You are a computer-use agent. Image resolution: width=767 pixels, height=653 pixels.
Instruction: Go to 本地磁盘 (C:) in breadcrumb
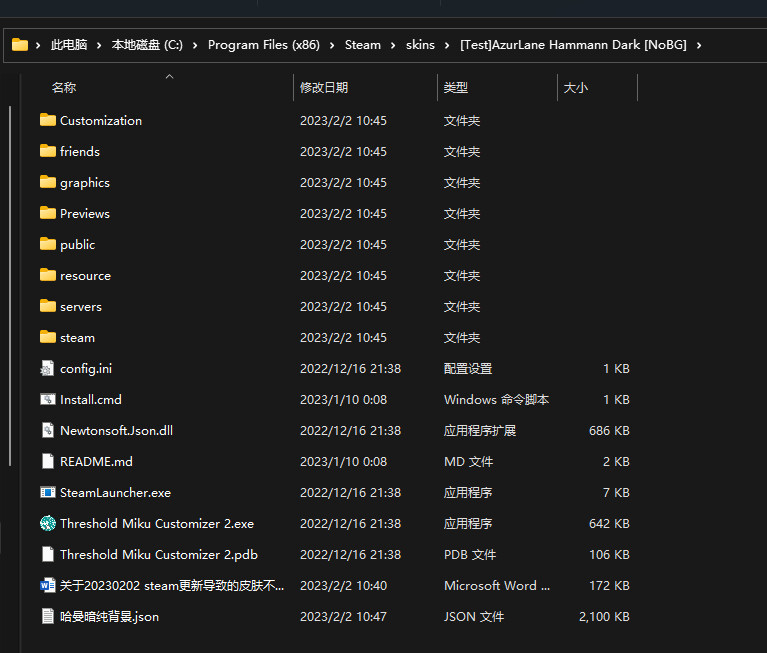coord(147,45)
